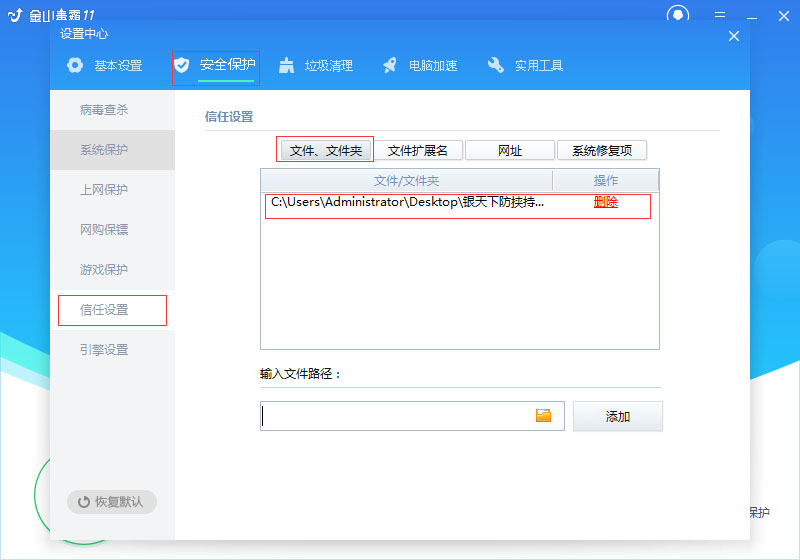Open 病毒查杀 in the sidebar
The image size is (800, 560).
pos(104,110)
